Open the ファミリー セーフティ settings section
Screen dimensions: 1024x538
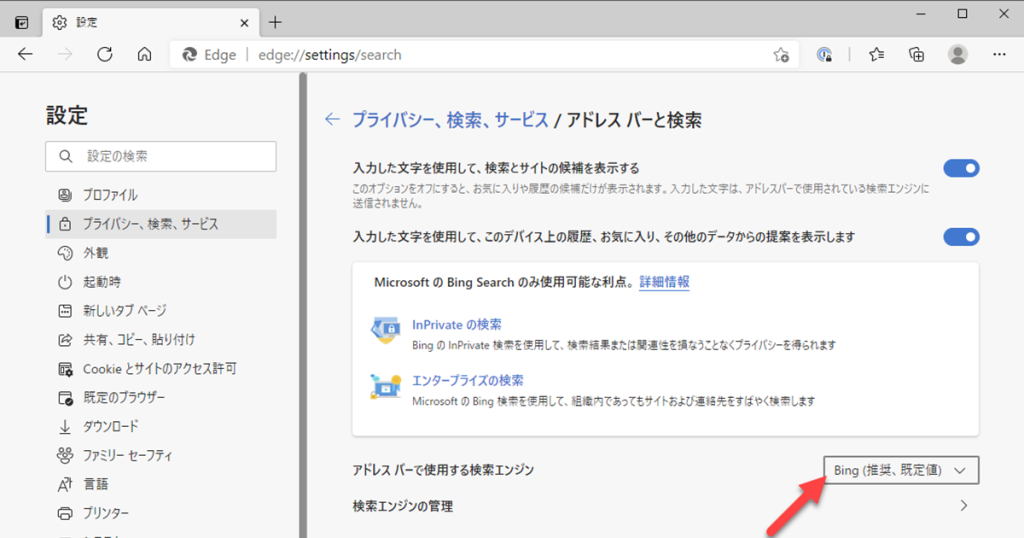click(161, 455)
